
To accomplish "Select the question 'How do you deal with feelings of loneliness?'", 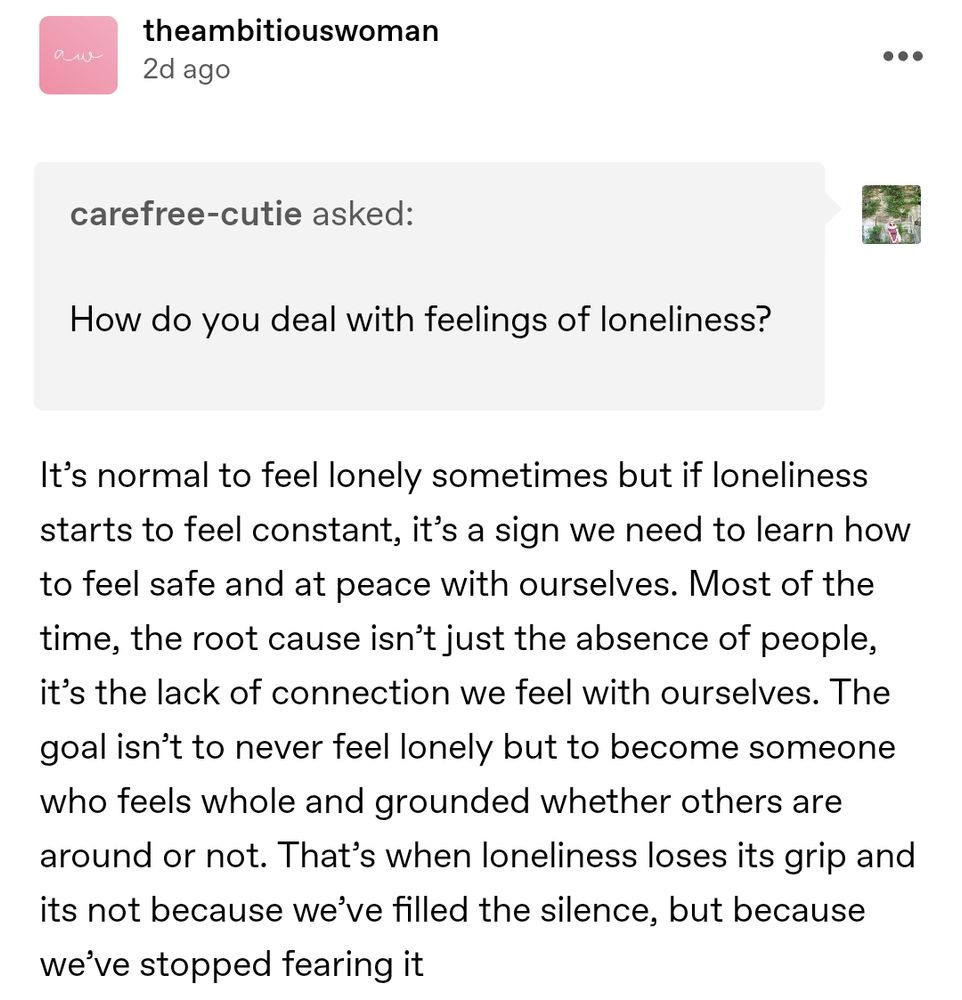I will tap(420, 320).
